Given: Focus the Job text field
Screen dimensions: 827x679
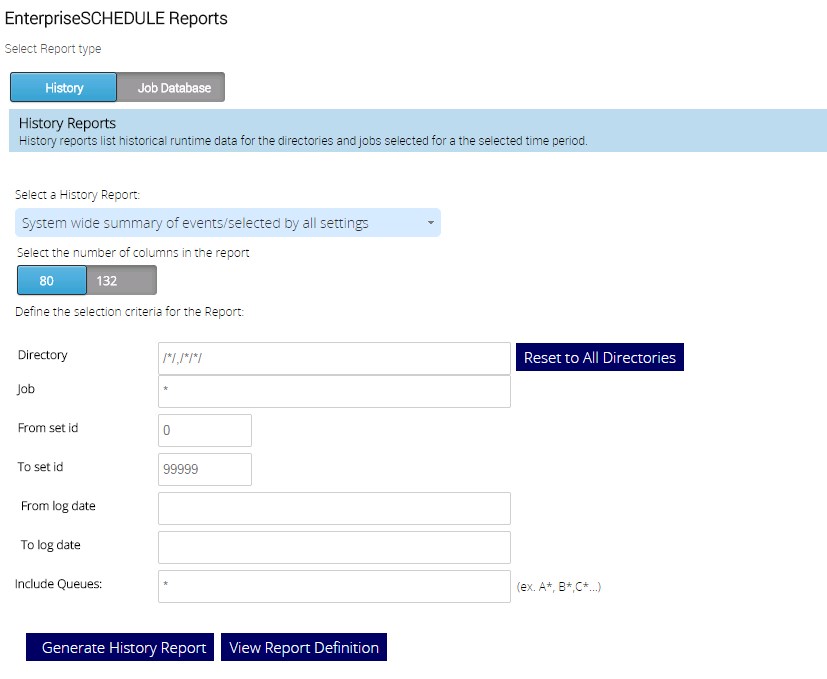Looking at the screenshot, I should pyautogui.click(x=334, y=391).
